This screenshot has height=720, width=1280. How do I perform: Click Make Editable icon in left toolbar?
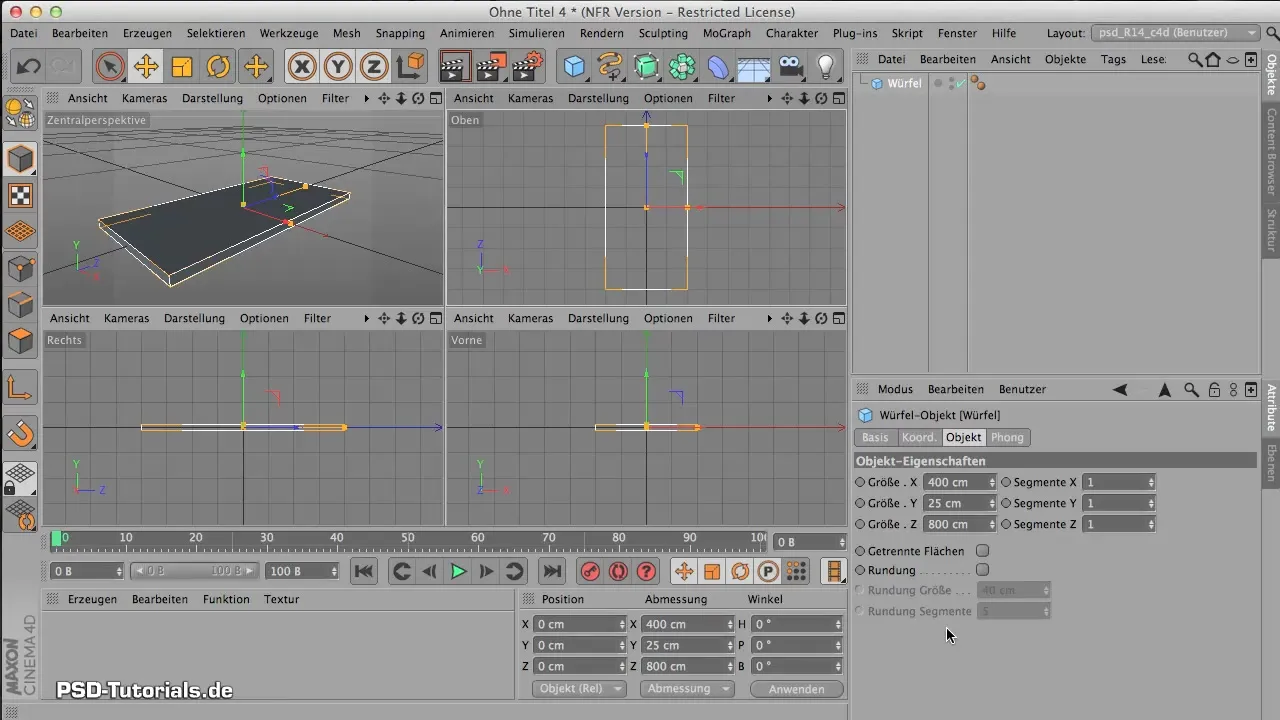click(x=20, y=113)
